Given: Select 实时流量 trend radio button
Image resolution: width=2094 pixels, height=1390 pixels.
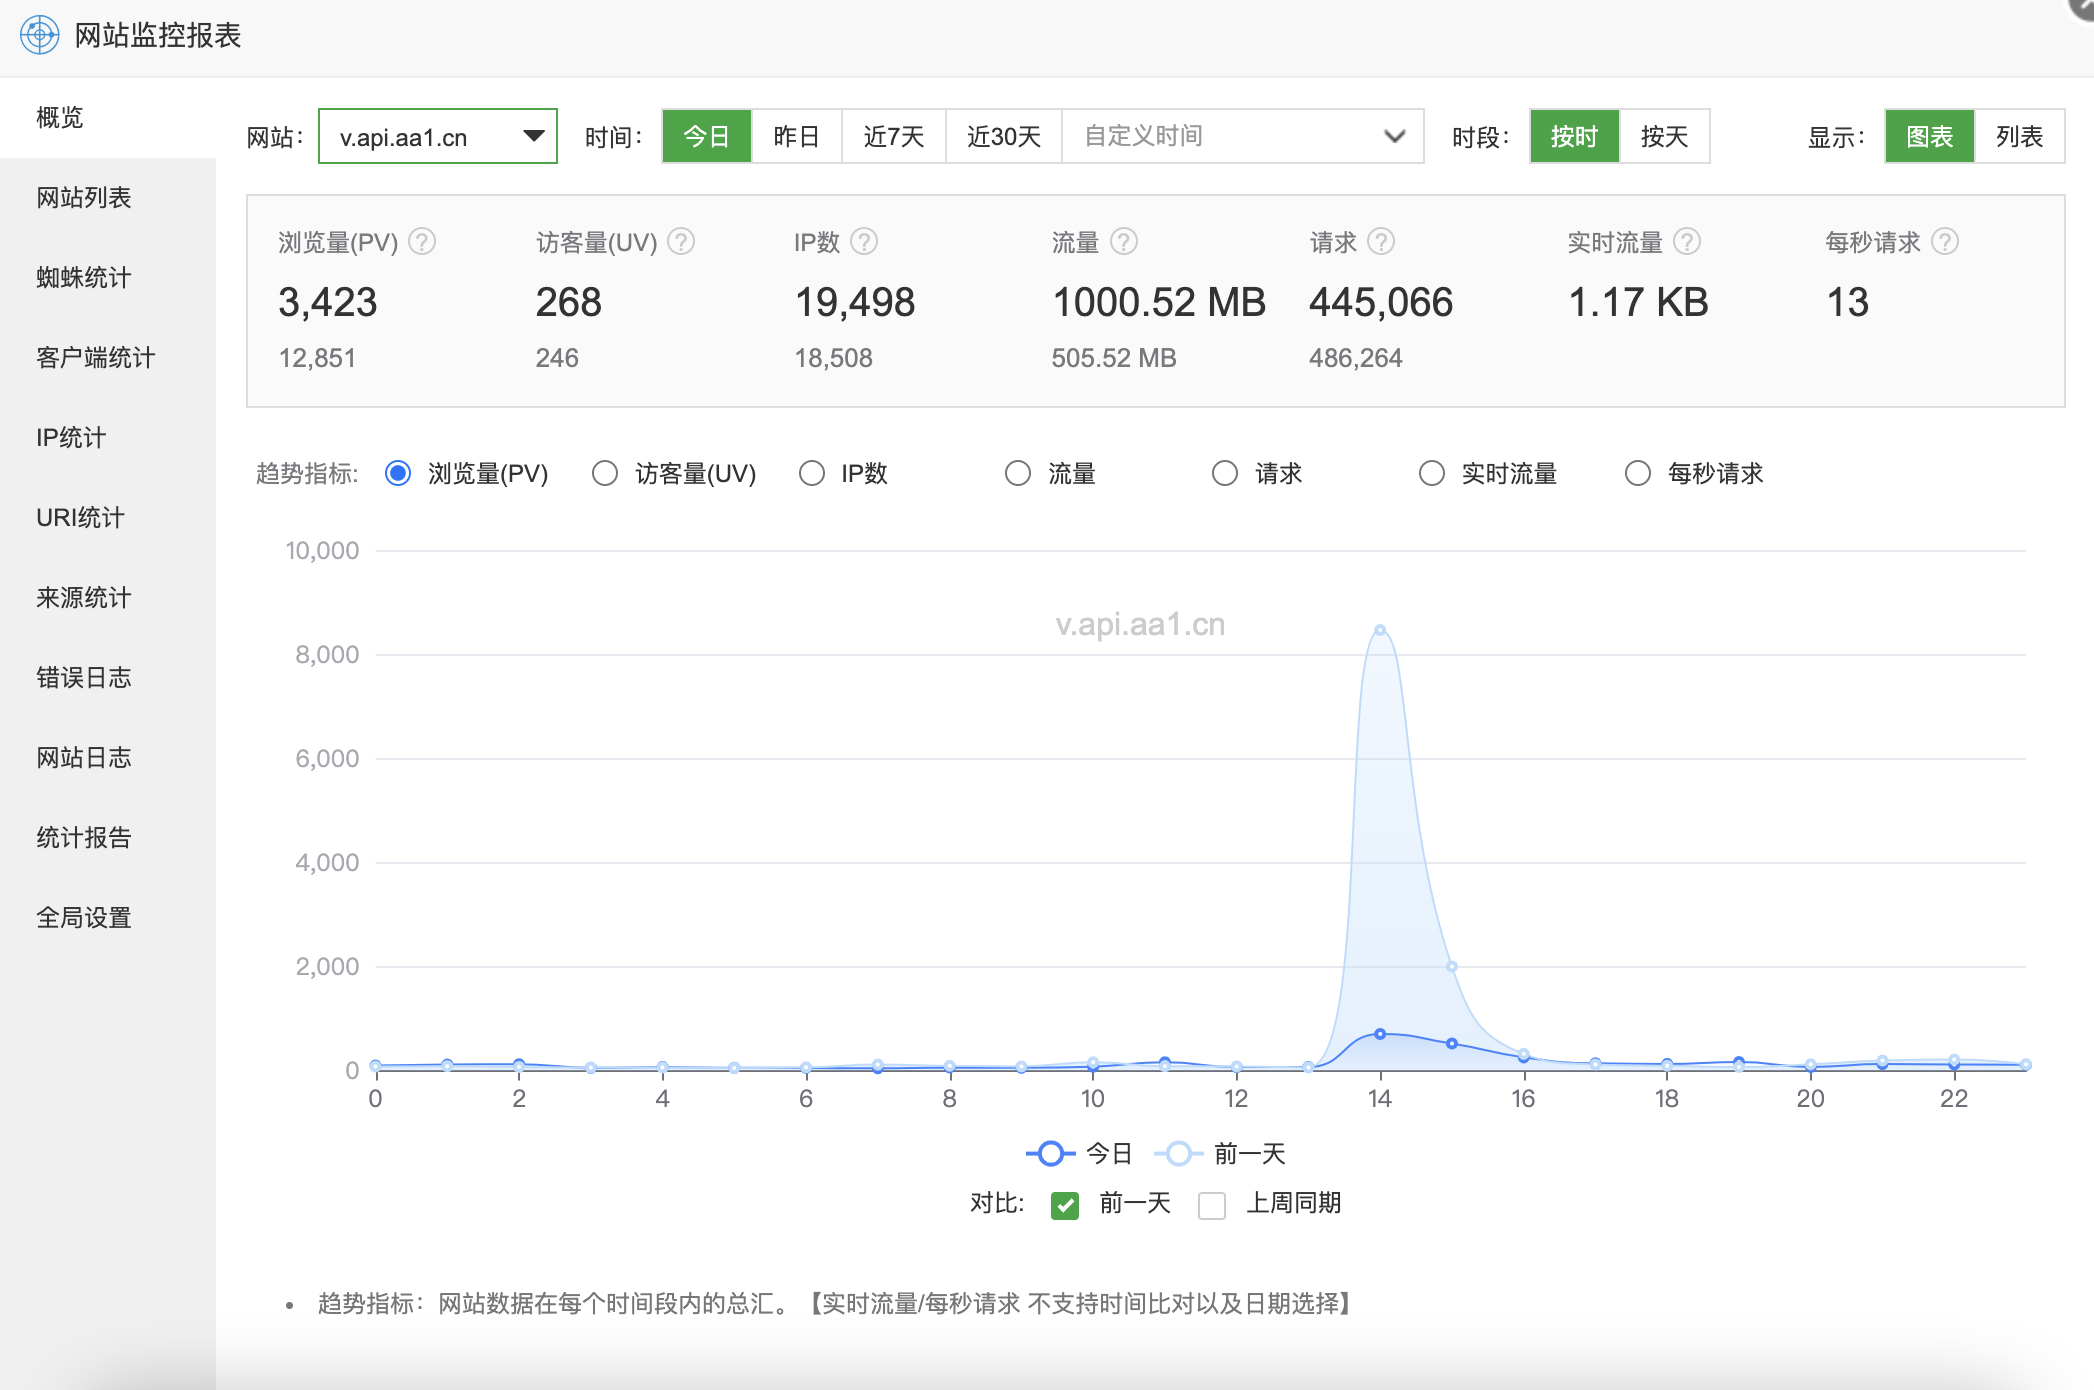Looking at the screenshot, I should click(1432, 473).
